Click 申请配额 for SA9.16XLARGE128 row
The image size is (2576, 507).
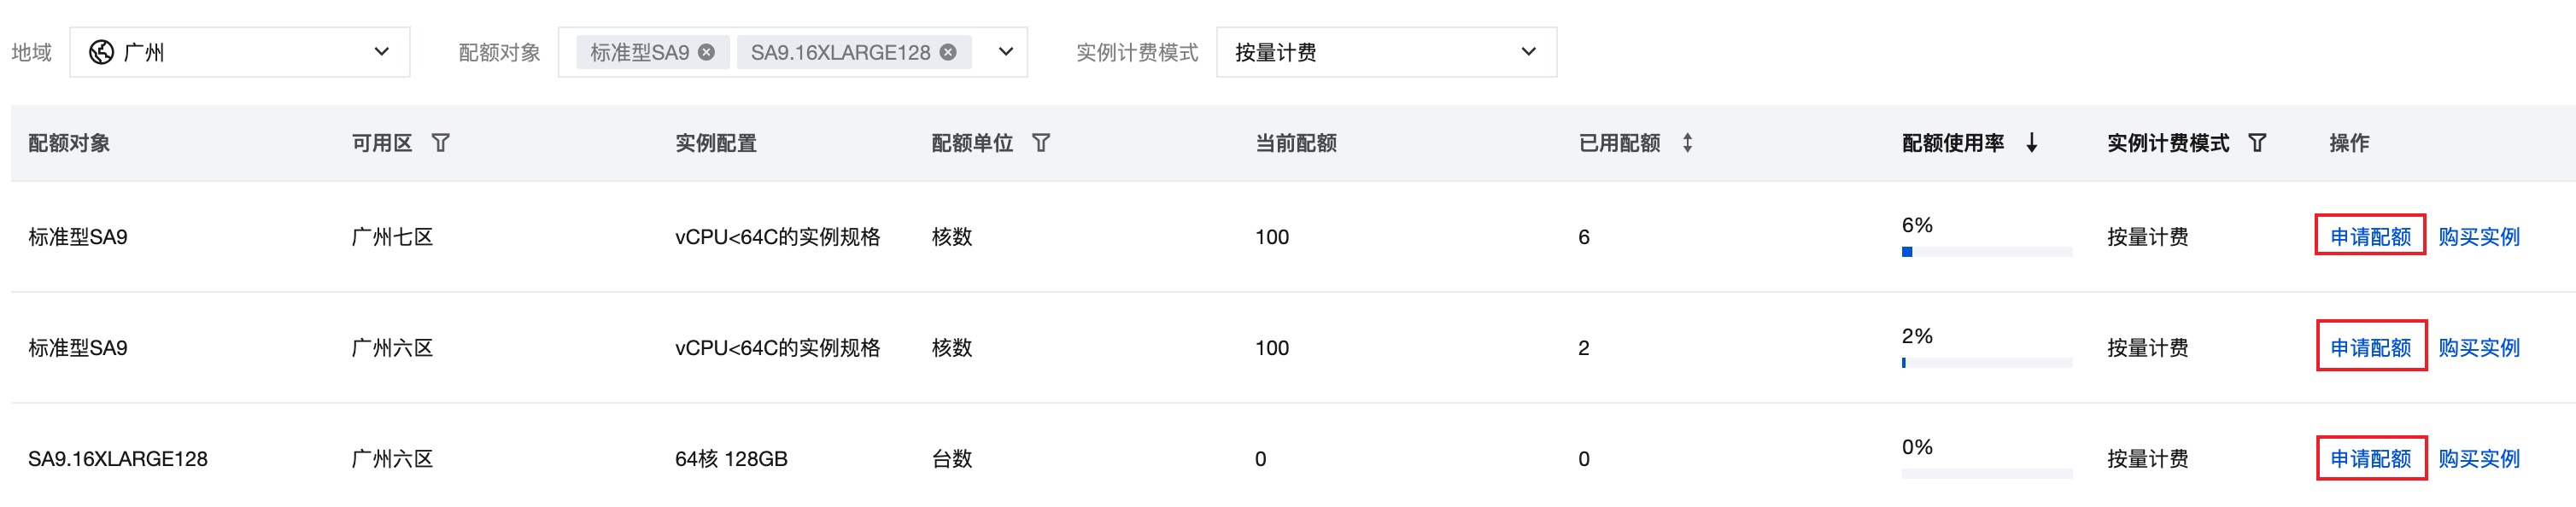coord(2370,459)
